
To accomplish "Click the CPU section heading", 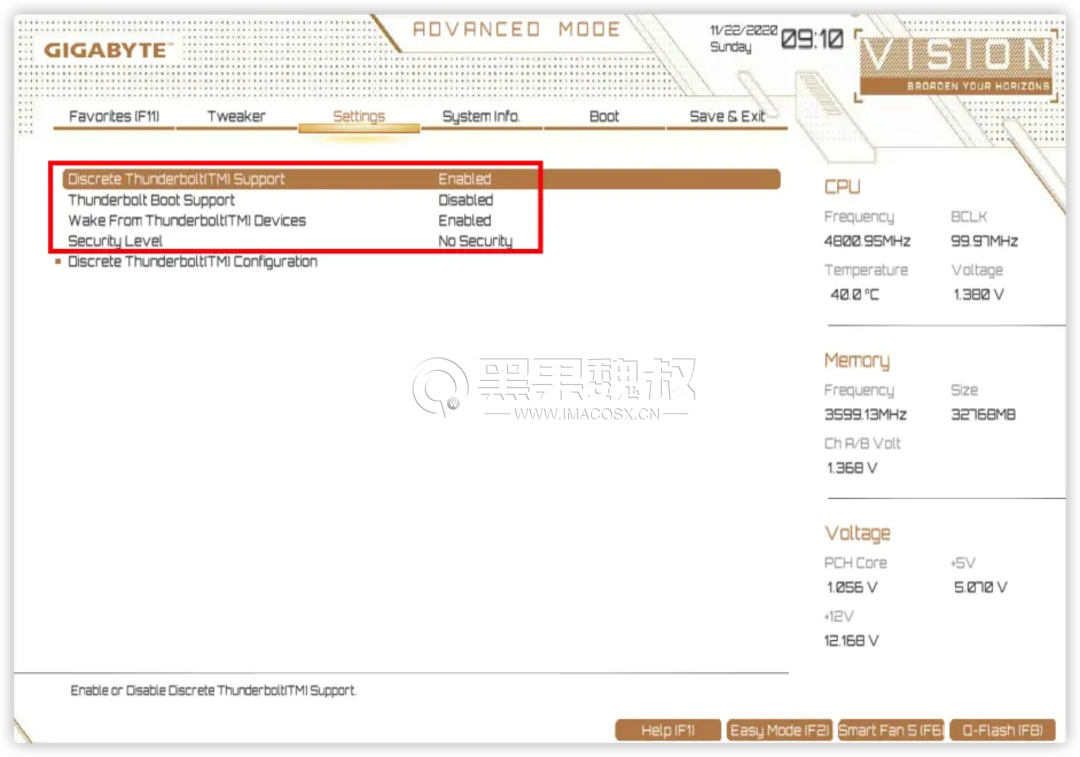I will tap(842, 187).
